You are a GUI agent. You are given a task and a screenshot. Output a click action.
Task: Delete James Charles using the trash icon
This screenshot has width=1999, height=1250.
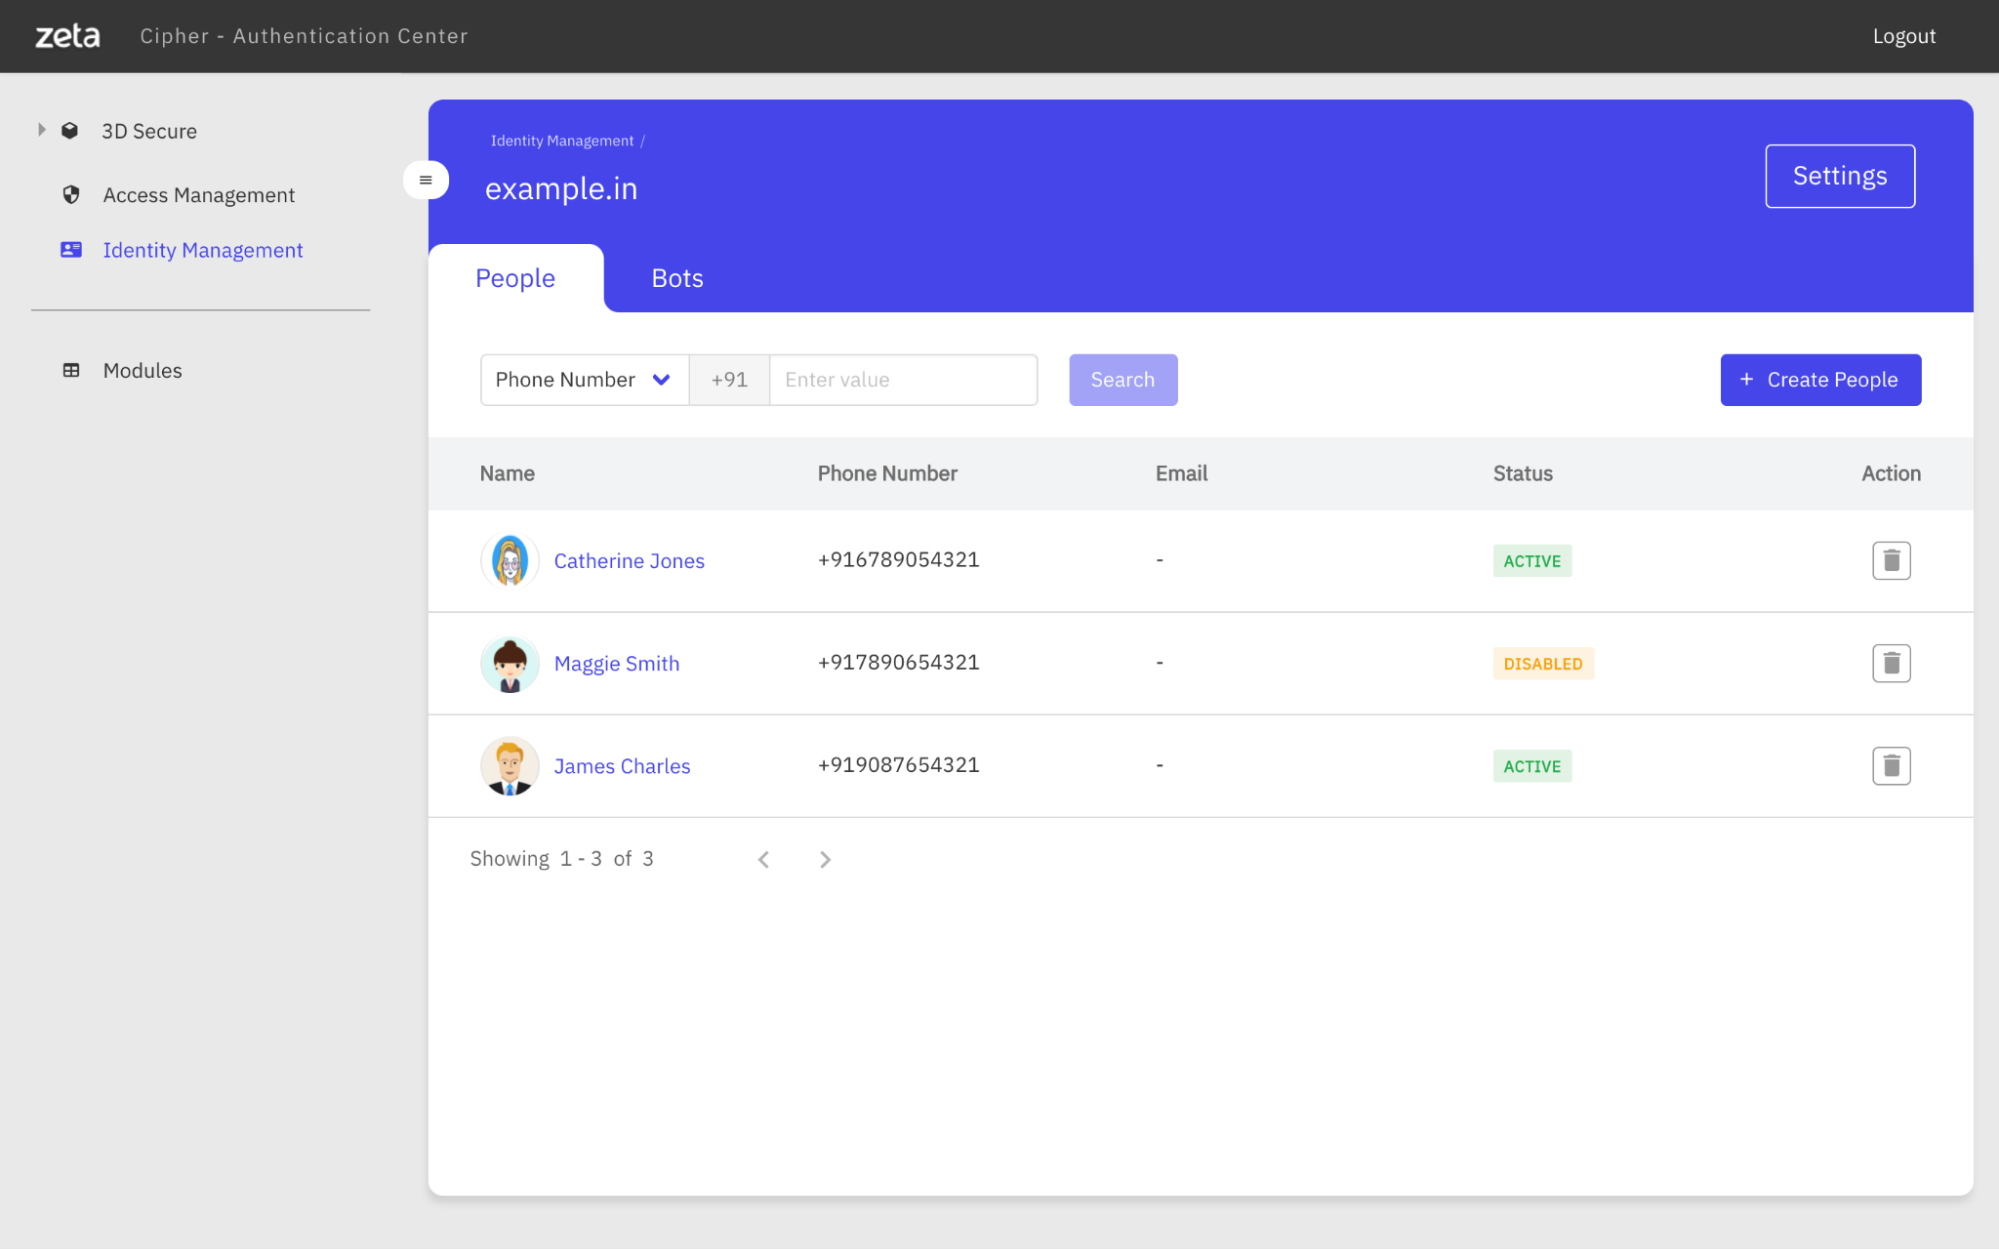[x=1890, y=765]
